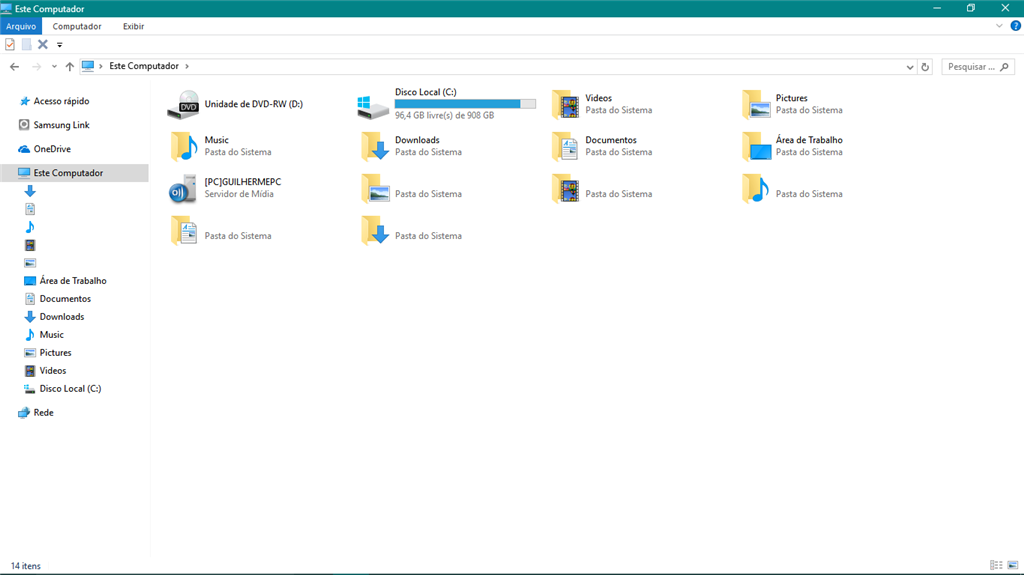
Task: Click the Properties checkmark icon in quick access toolbar
Action: click(x=10, y=44)
